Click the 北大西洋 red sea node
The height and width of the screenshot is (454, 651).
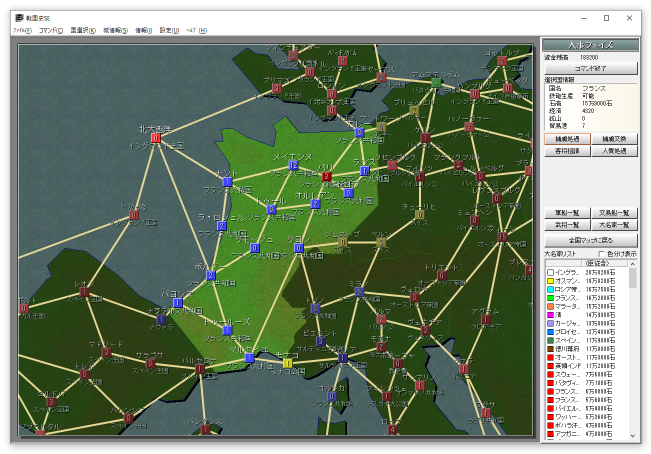155,138
